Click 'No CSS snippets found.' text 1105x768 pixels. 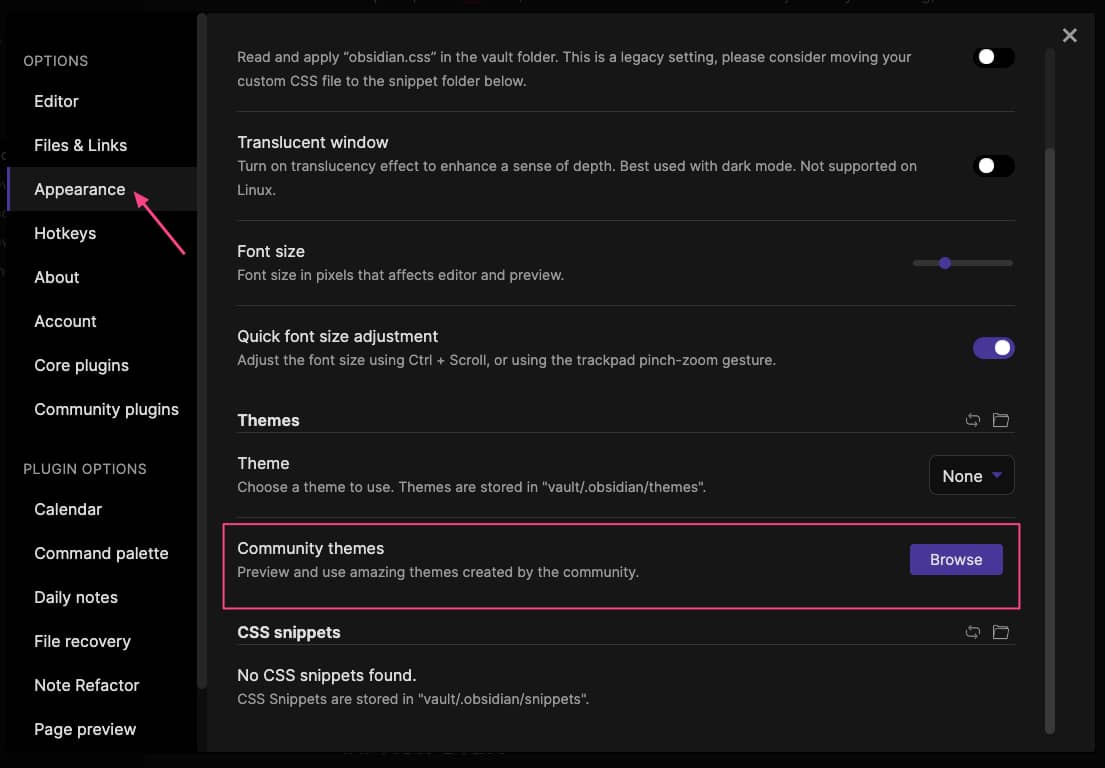(326, 675)
